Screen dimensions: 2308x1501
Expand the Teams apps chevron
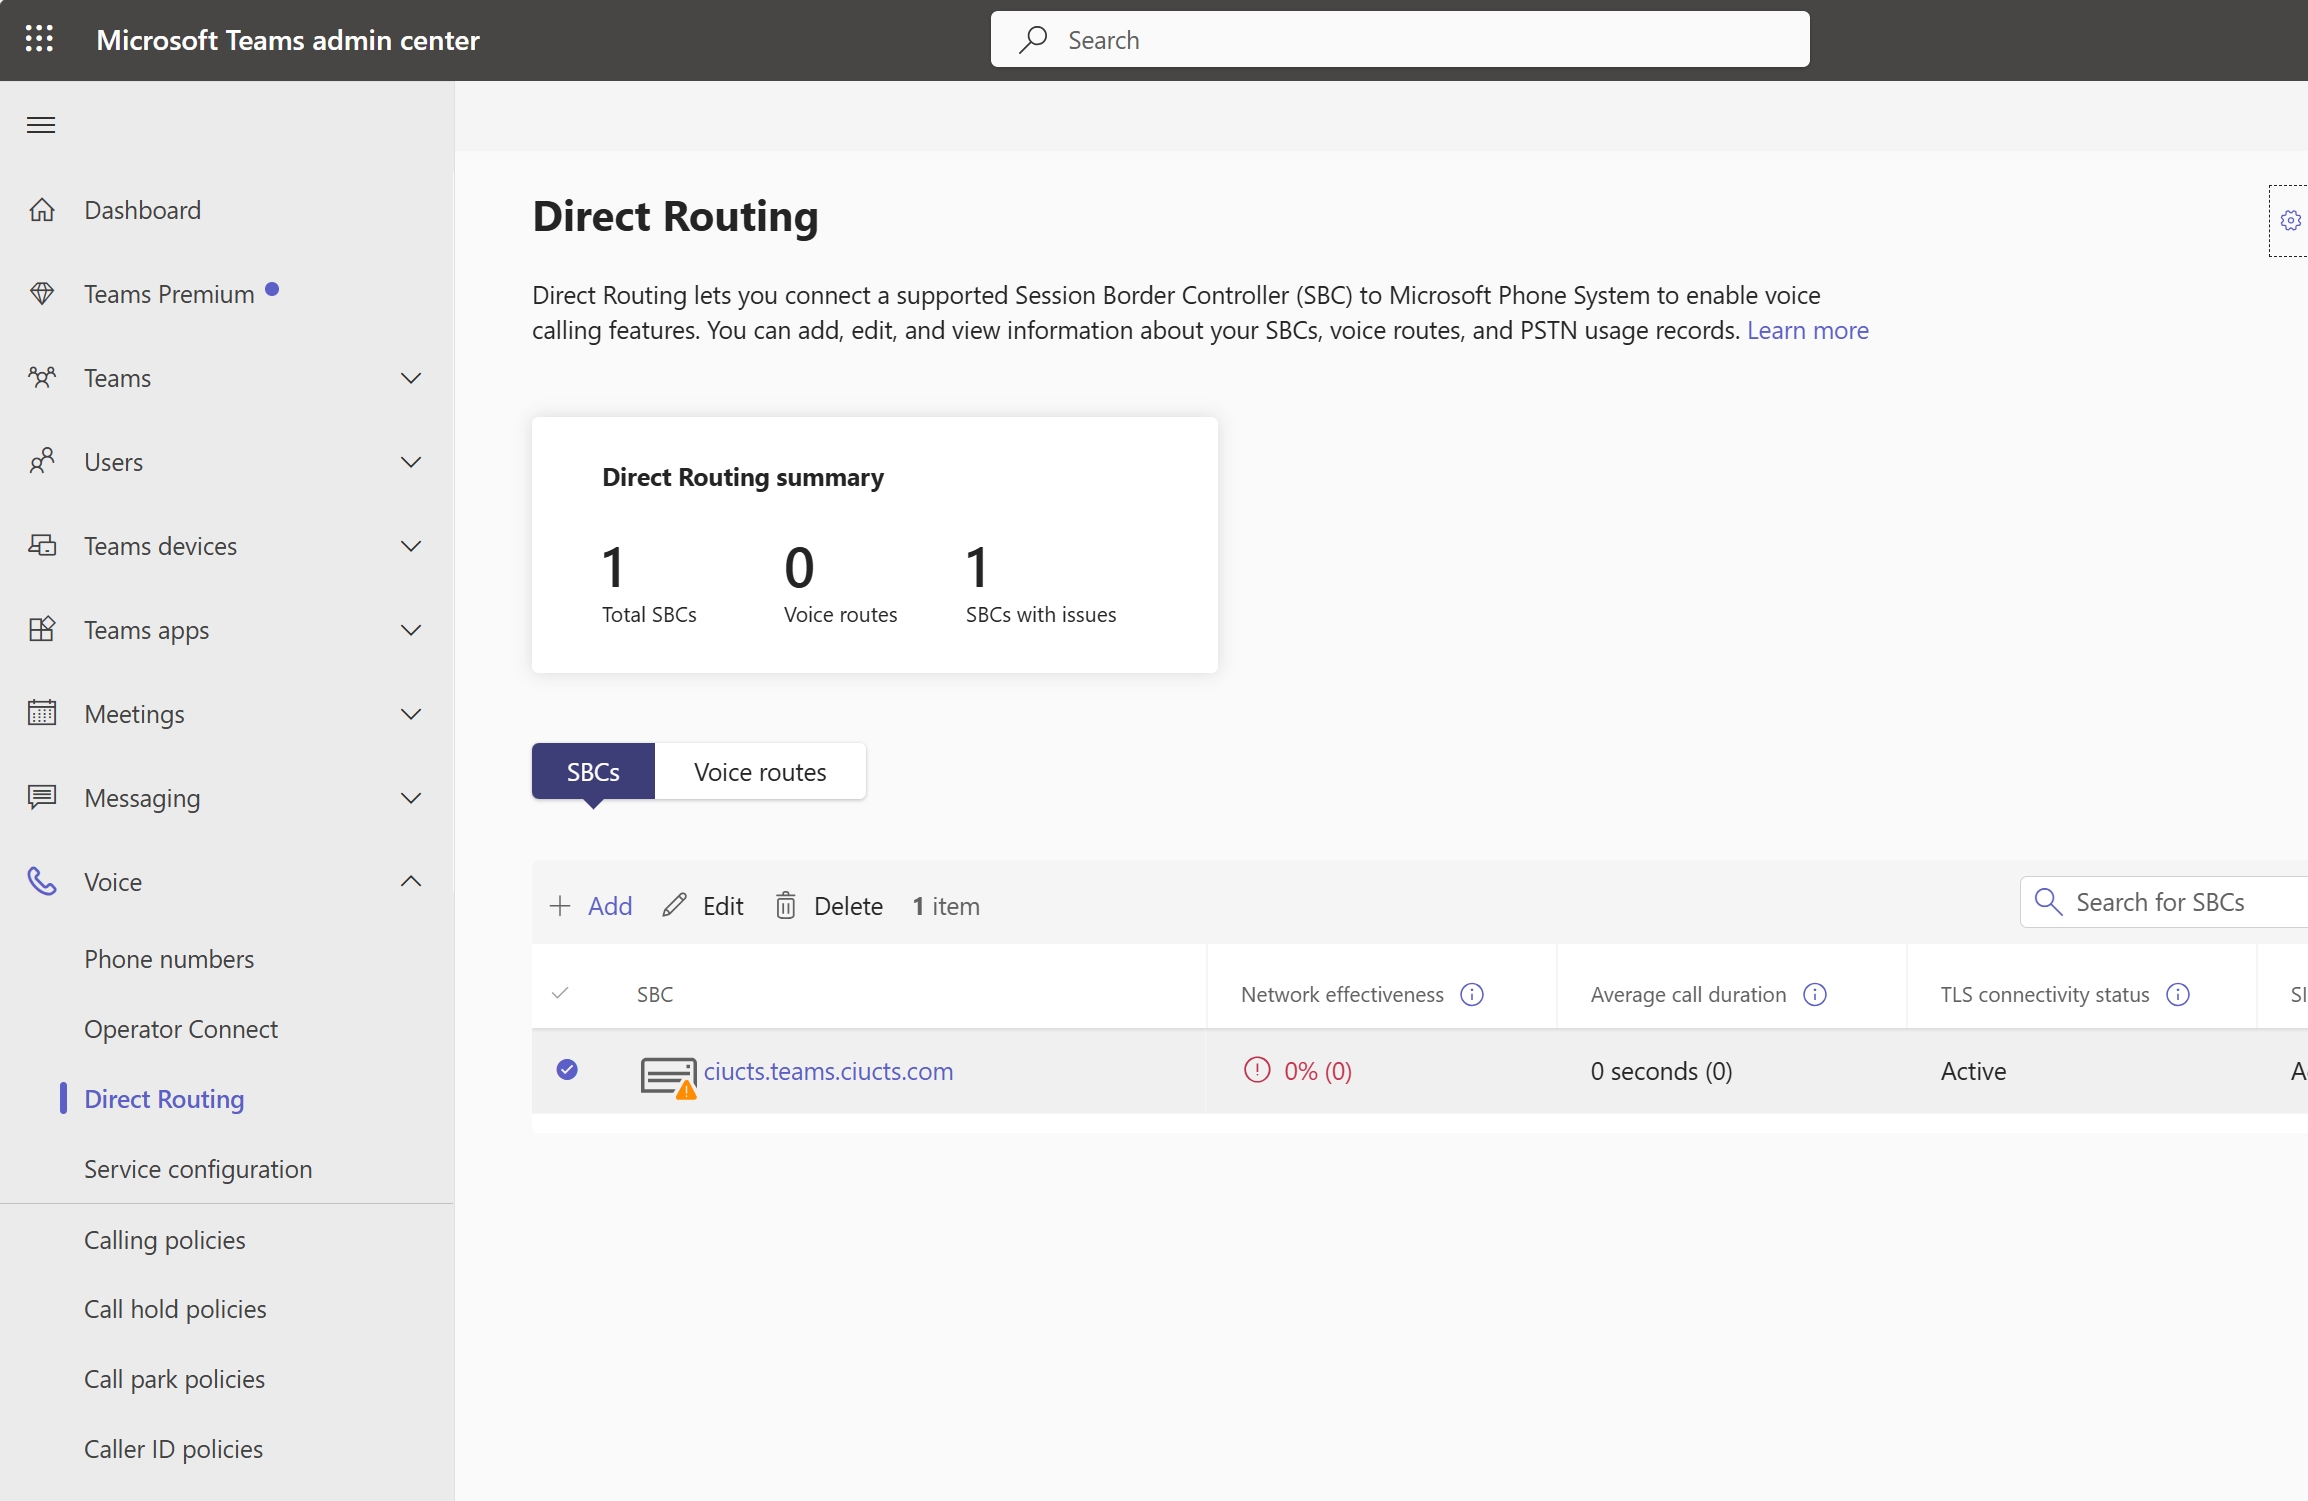coord(411,630)
